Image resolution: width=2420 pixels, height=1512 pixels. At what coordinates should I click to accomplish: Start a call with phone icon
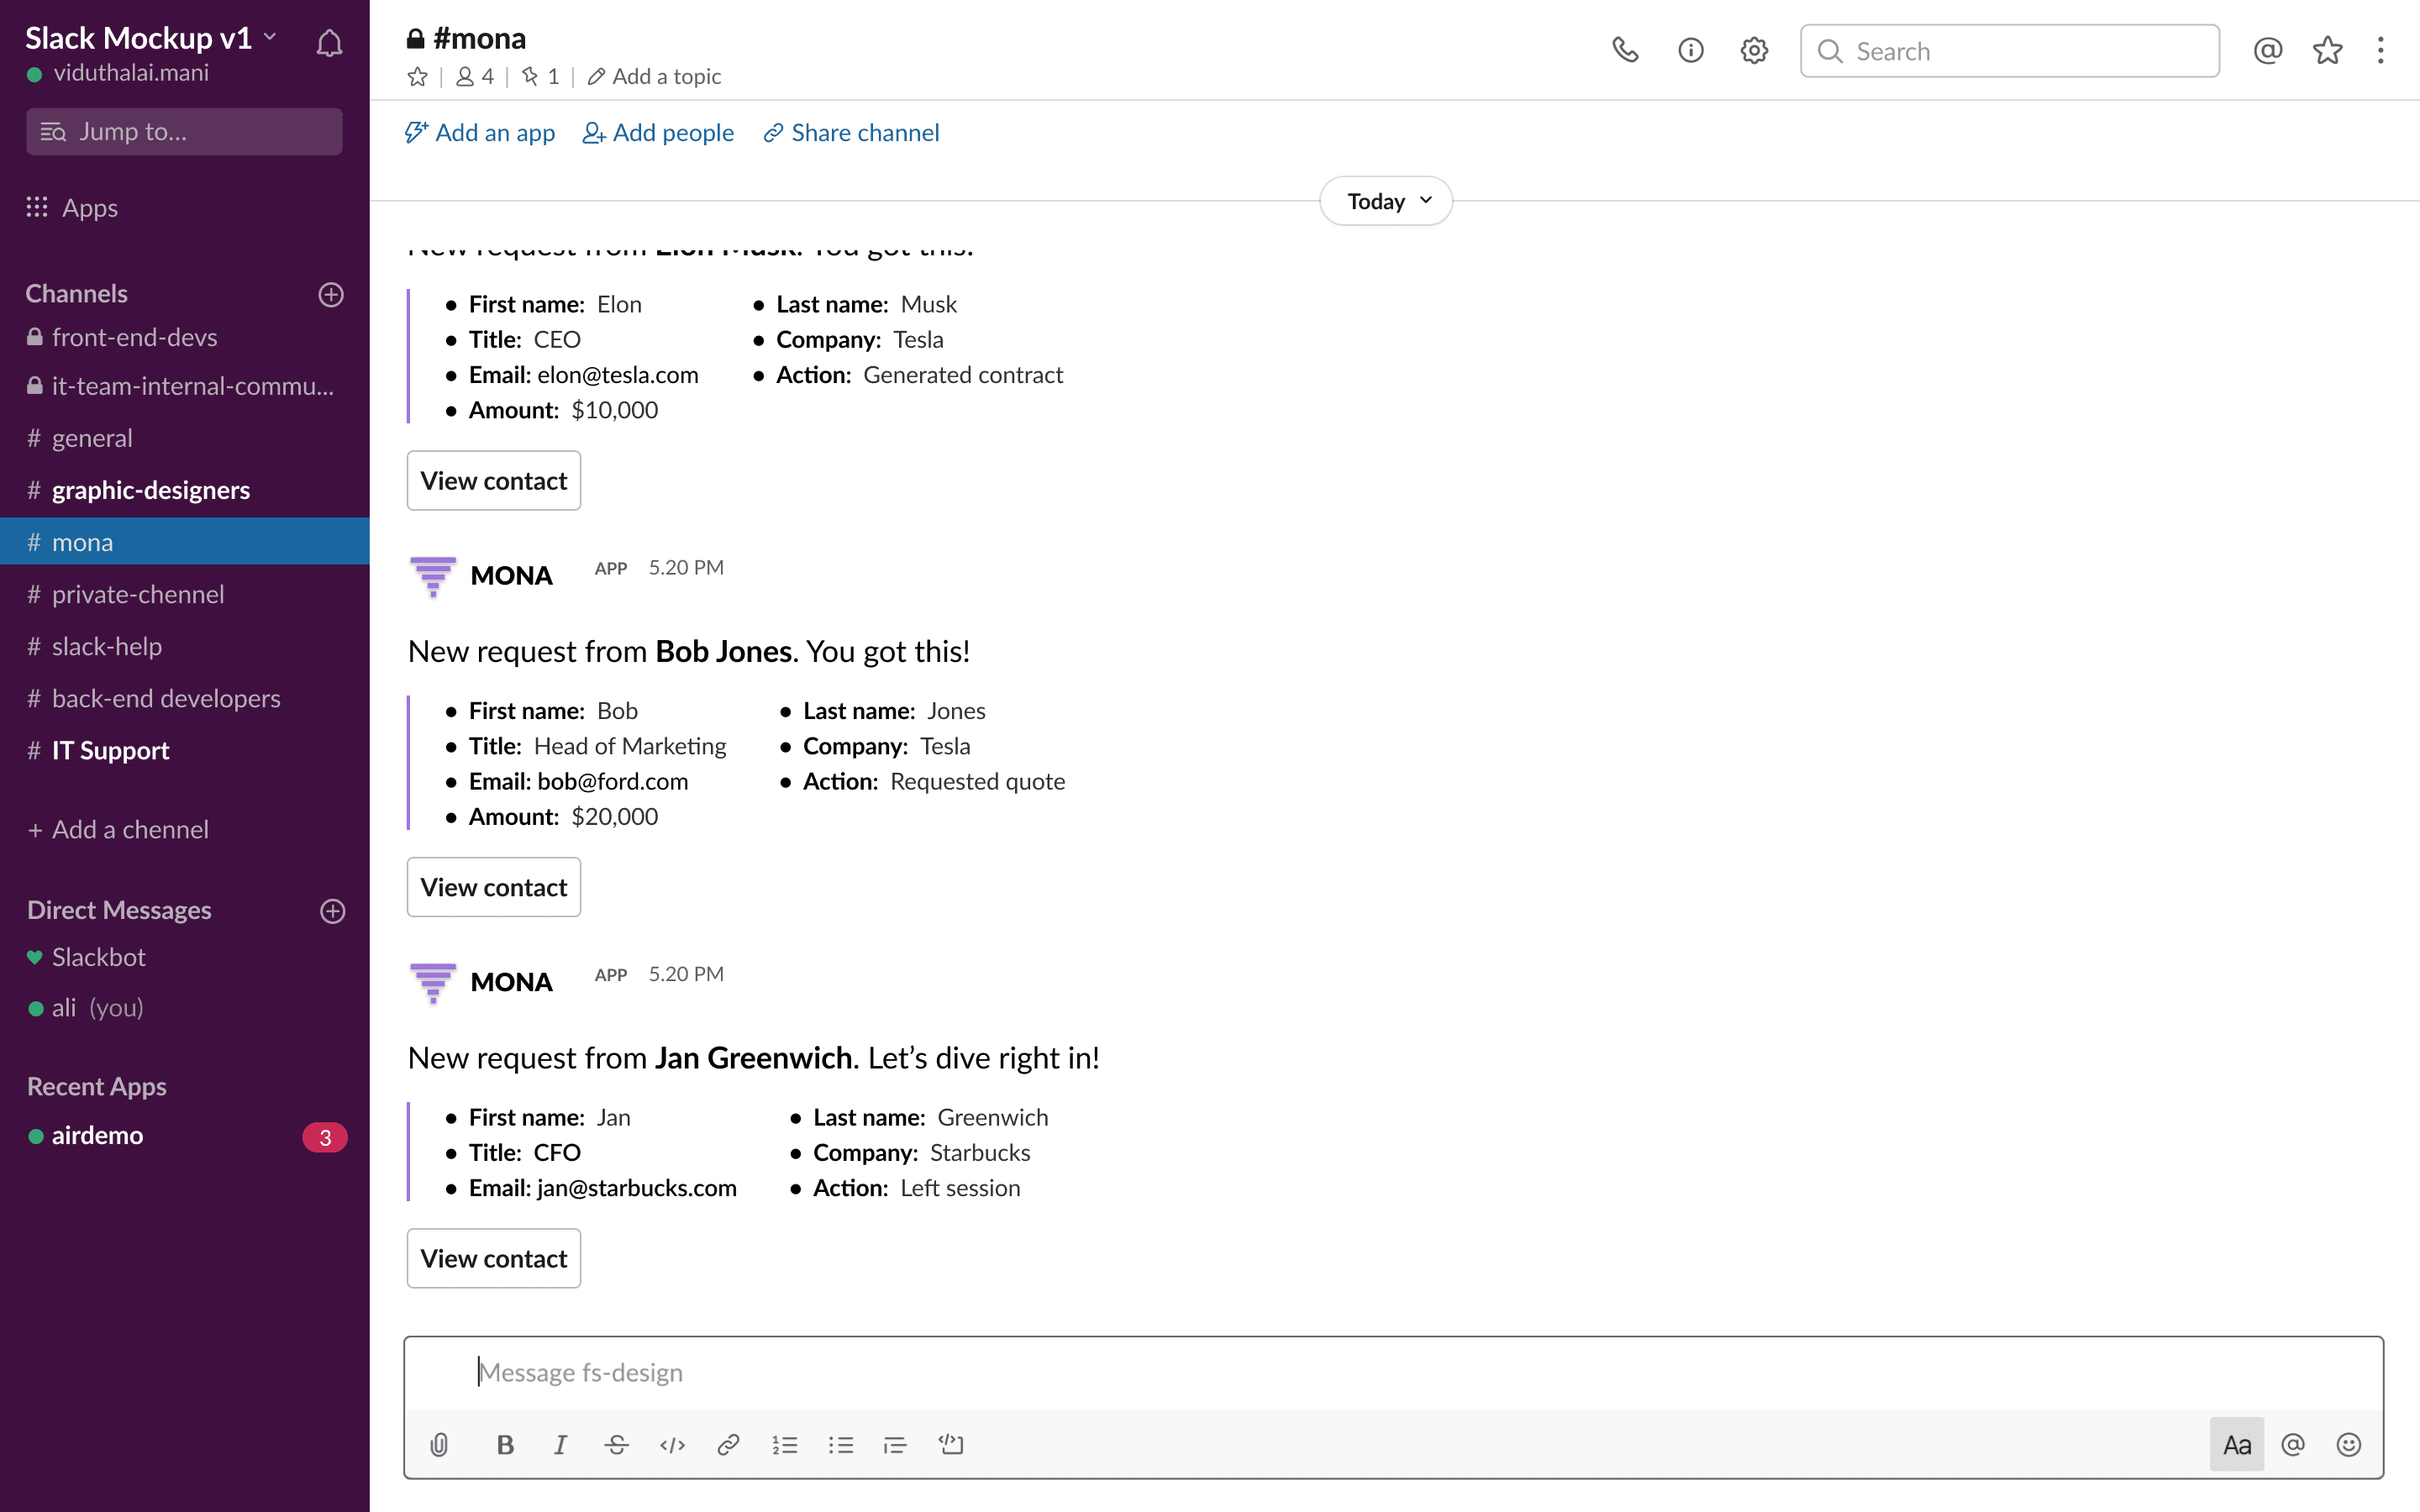coord(1625,50)
